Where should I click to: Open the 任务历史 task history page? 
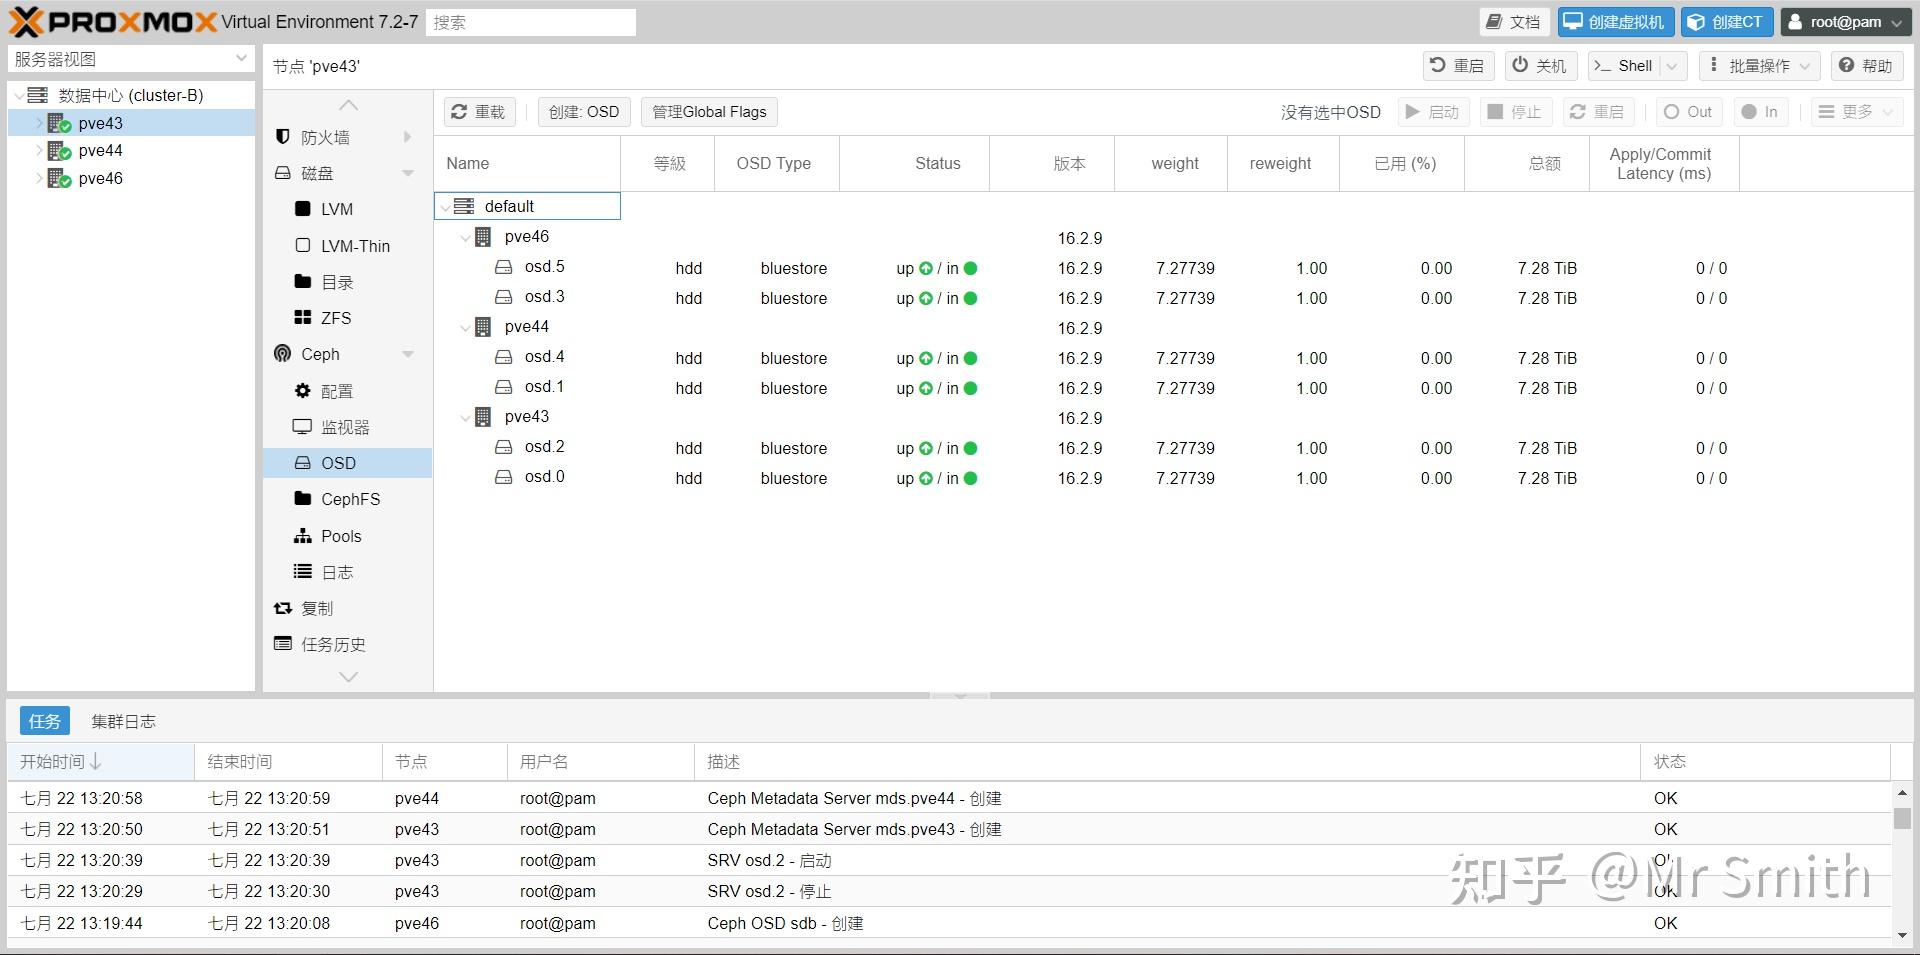click(332, 645)
